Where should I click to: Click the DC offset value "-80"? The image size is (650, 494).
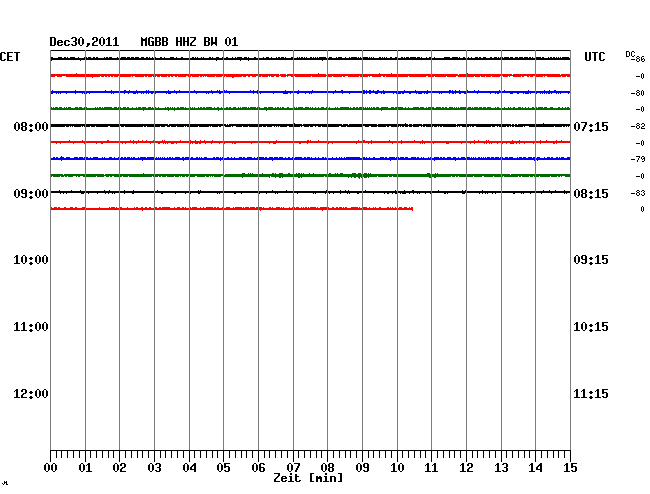click(638, 93)
